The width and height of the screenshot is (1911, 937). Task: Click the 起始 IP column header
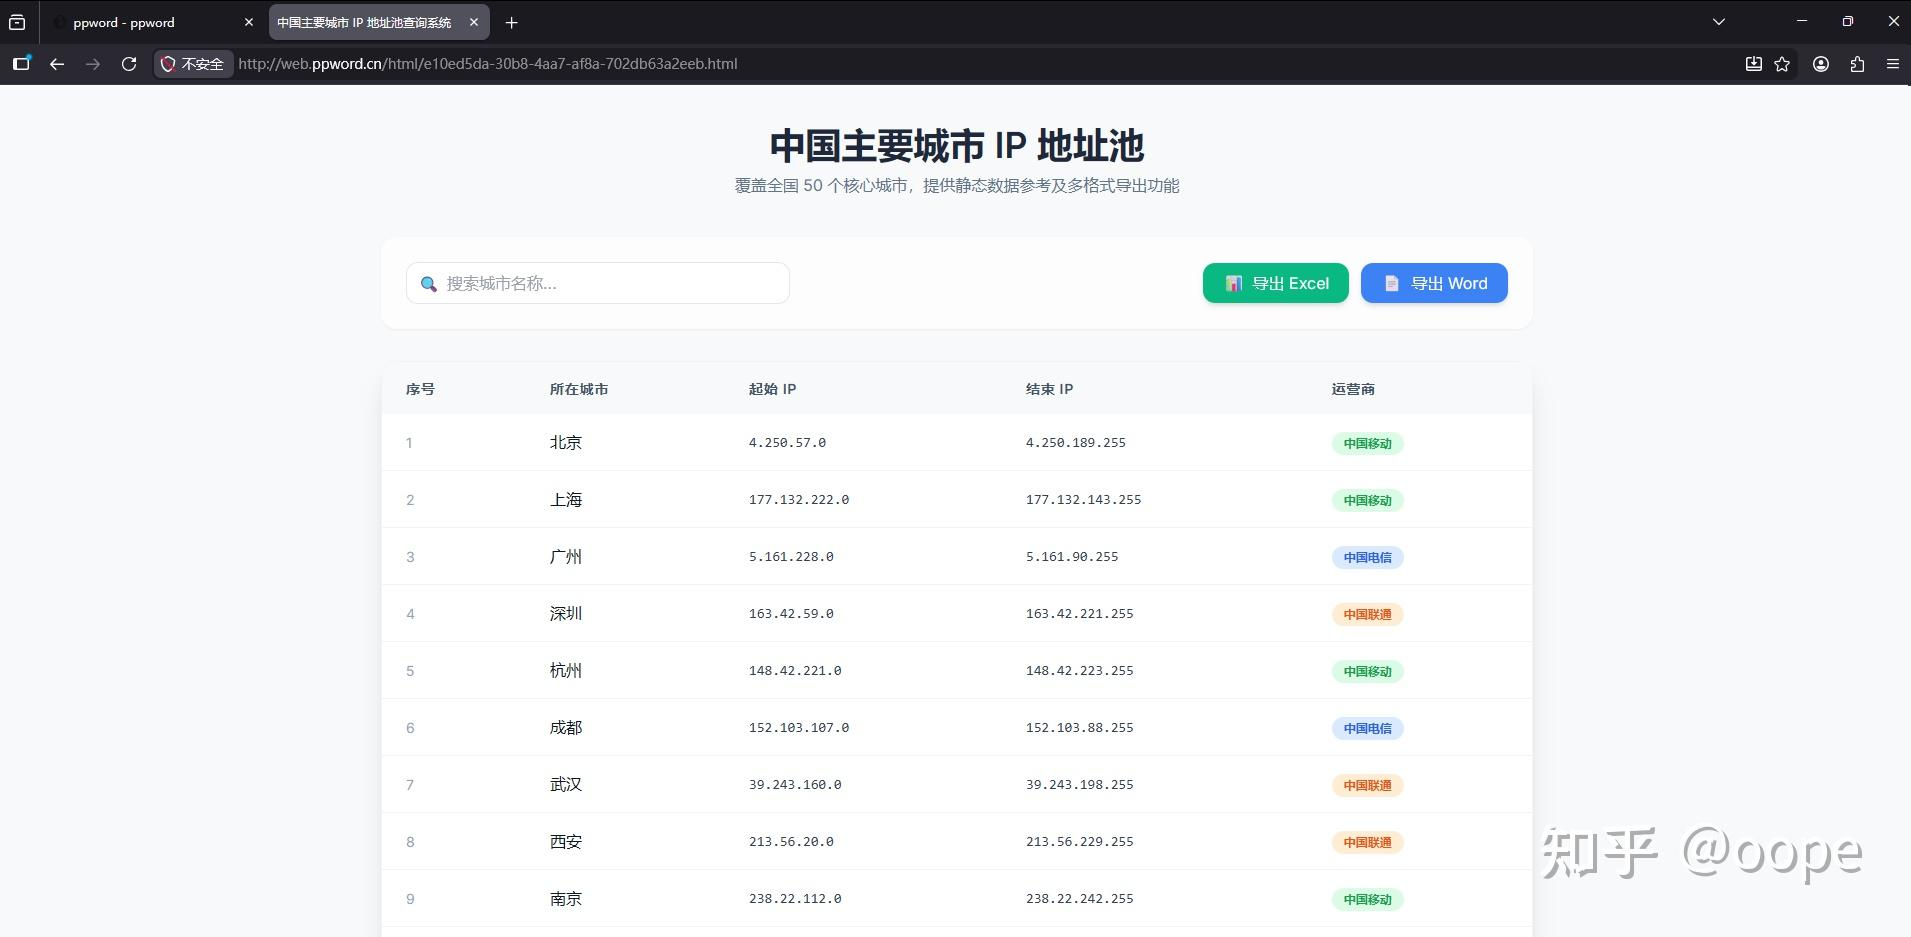point(773,389)
